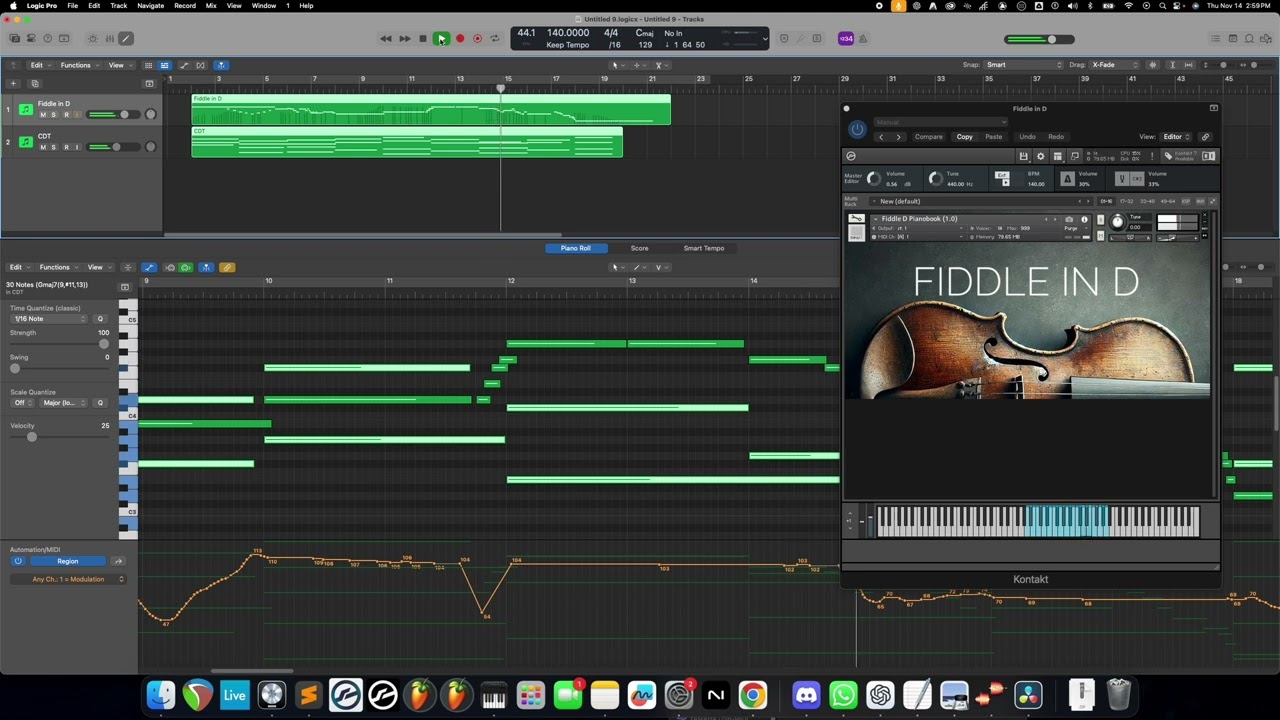
Task: Open tracks area Edit menu
Action: [39, 65]
